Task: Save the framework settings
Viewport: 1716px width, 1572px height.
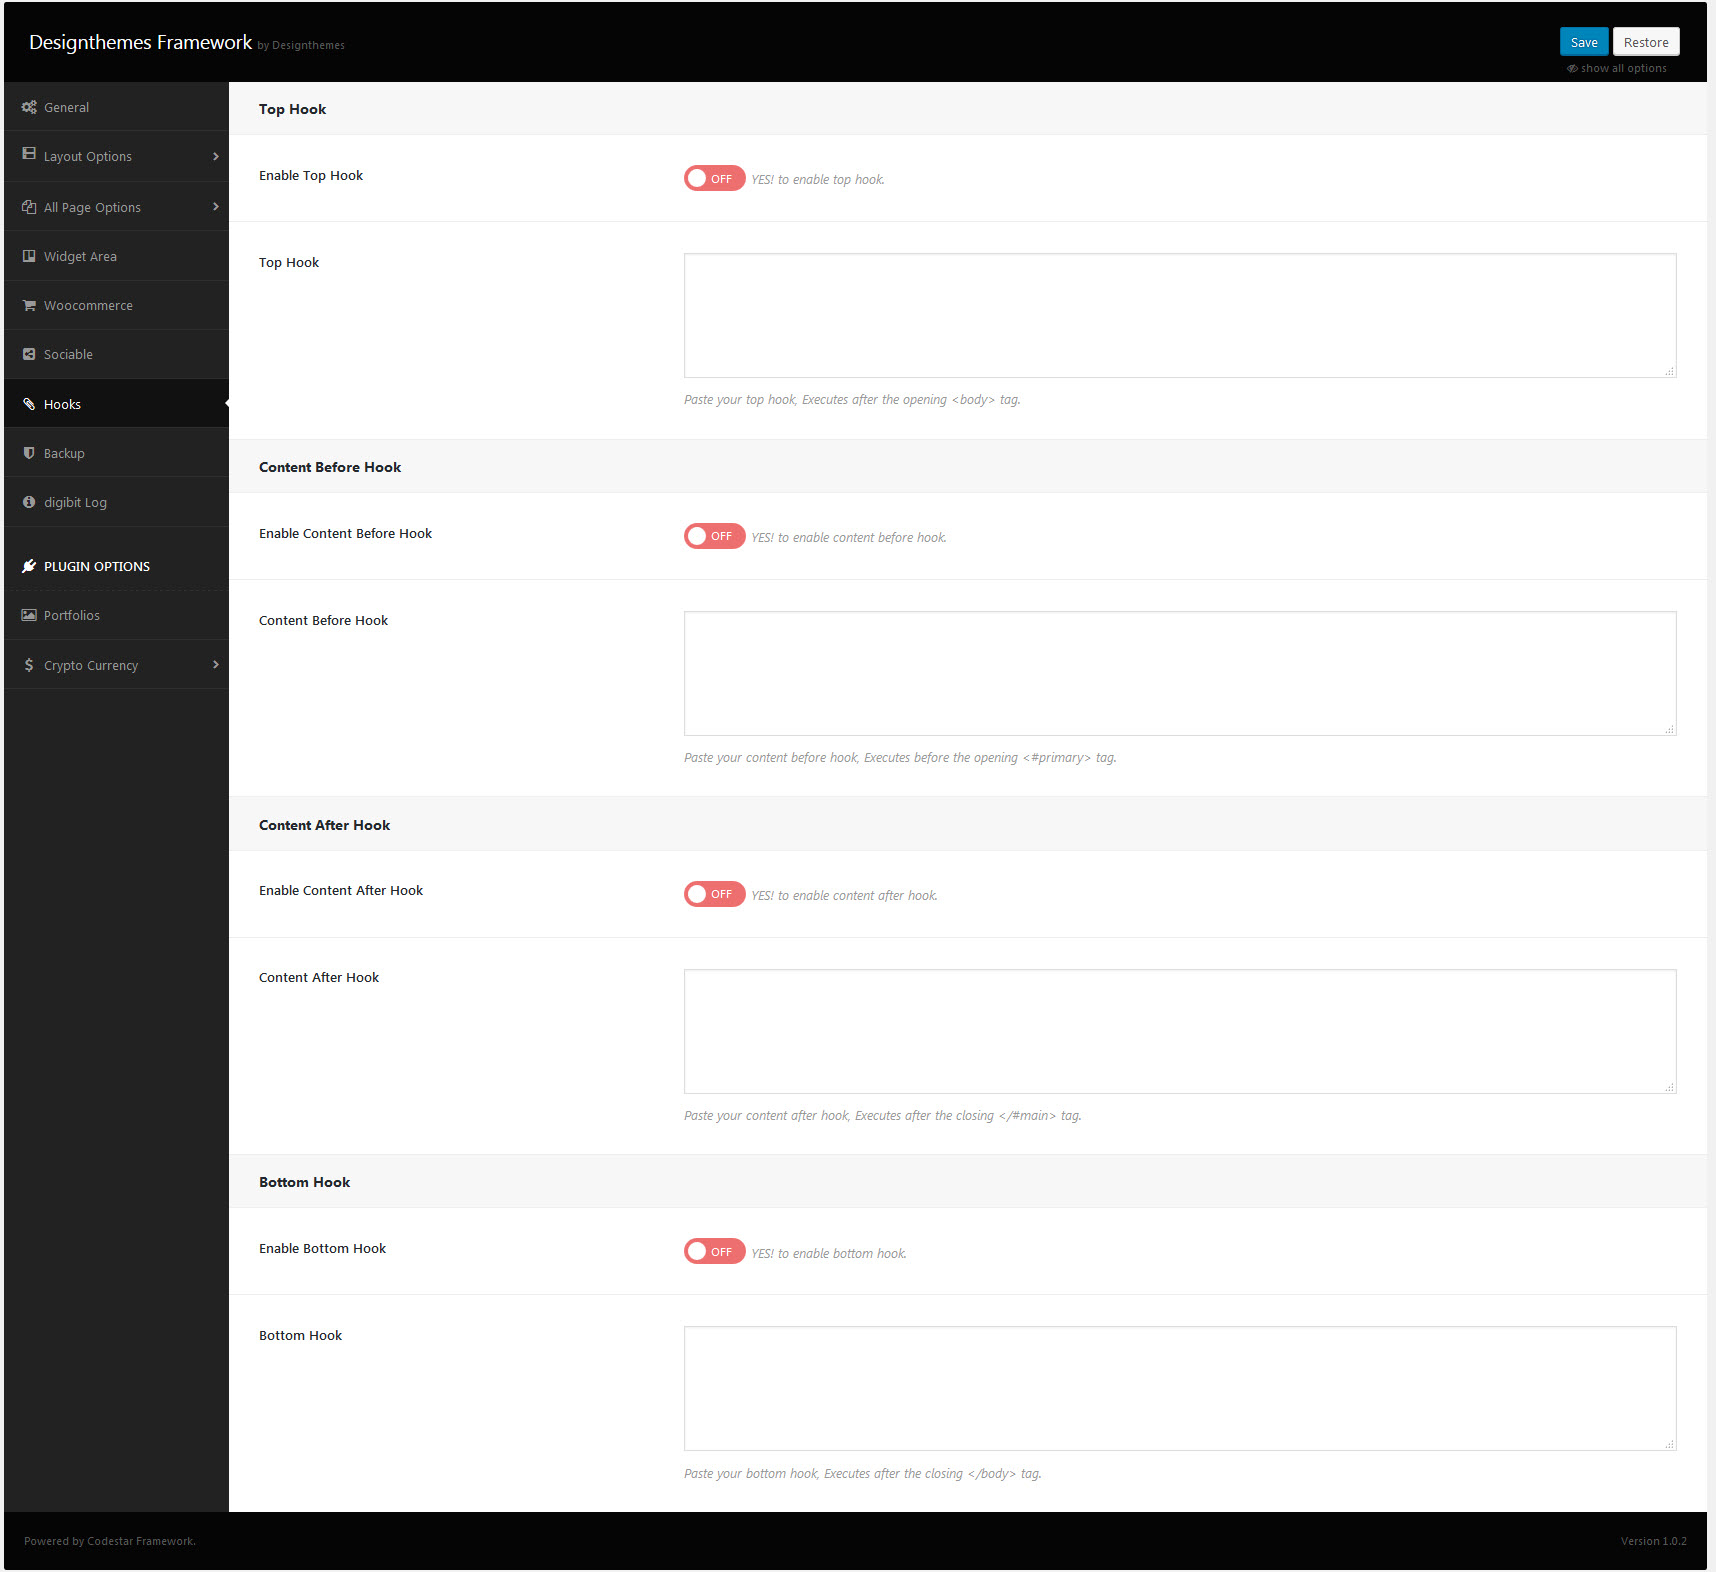Action: tap(1584, 41)
